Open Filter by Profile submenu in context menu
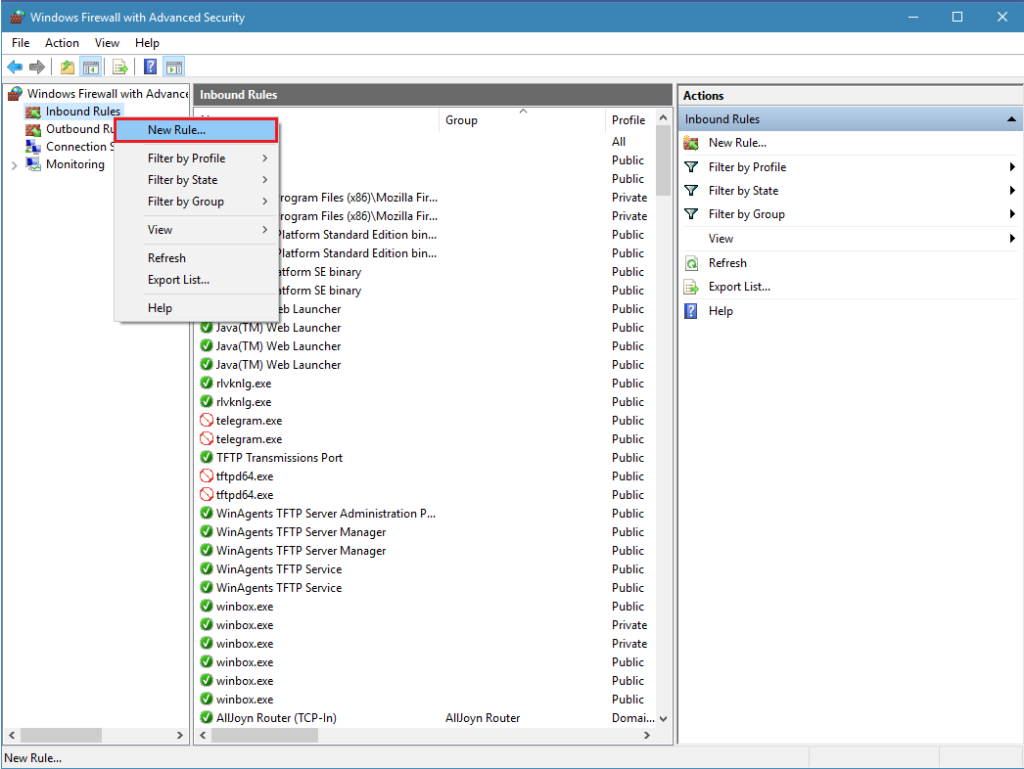 tap(195, 158)
